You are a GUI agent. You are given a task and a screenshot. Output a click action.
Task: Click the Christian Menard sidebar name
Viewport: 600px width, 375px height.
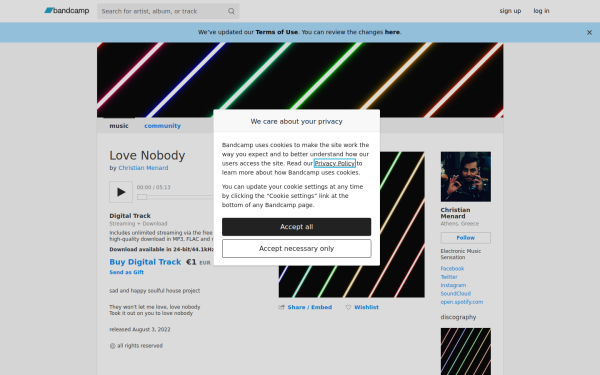[x=455, y=213]
